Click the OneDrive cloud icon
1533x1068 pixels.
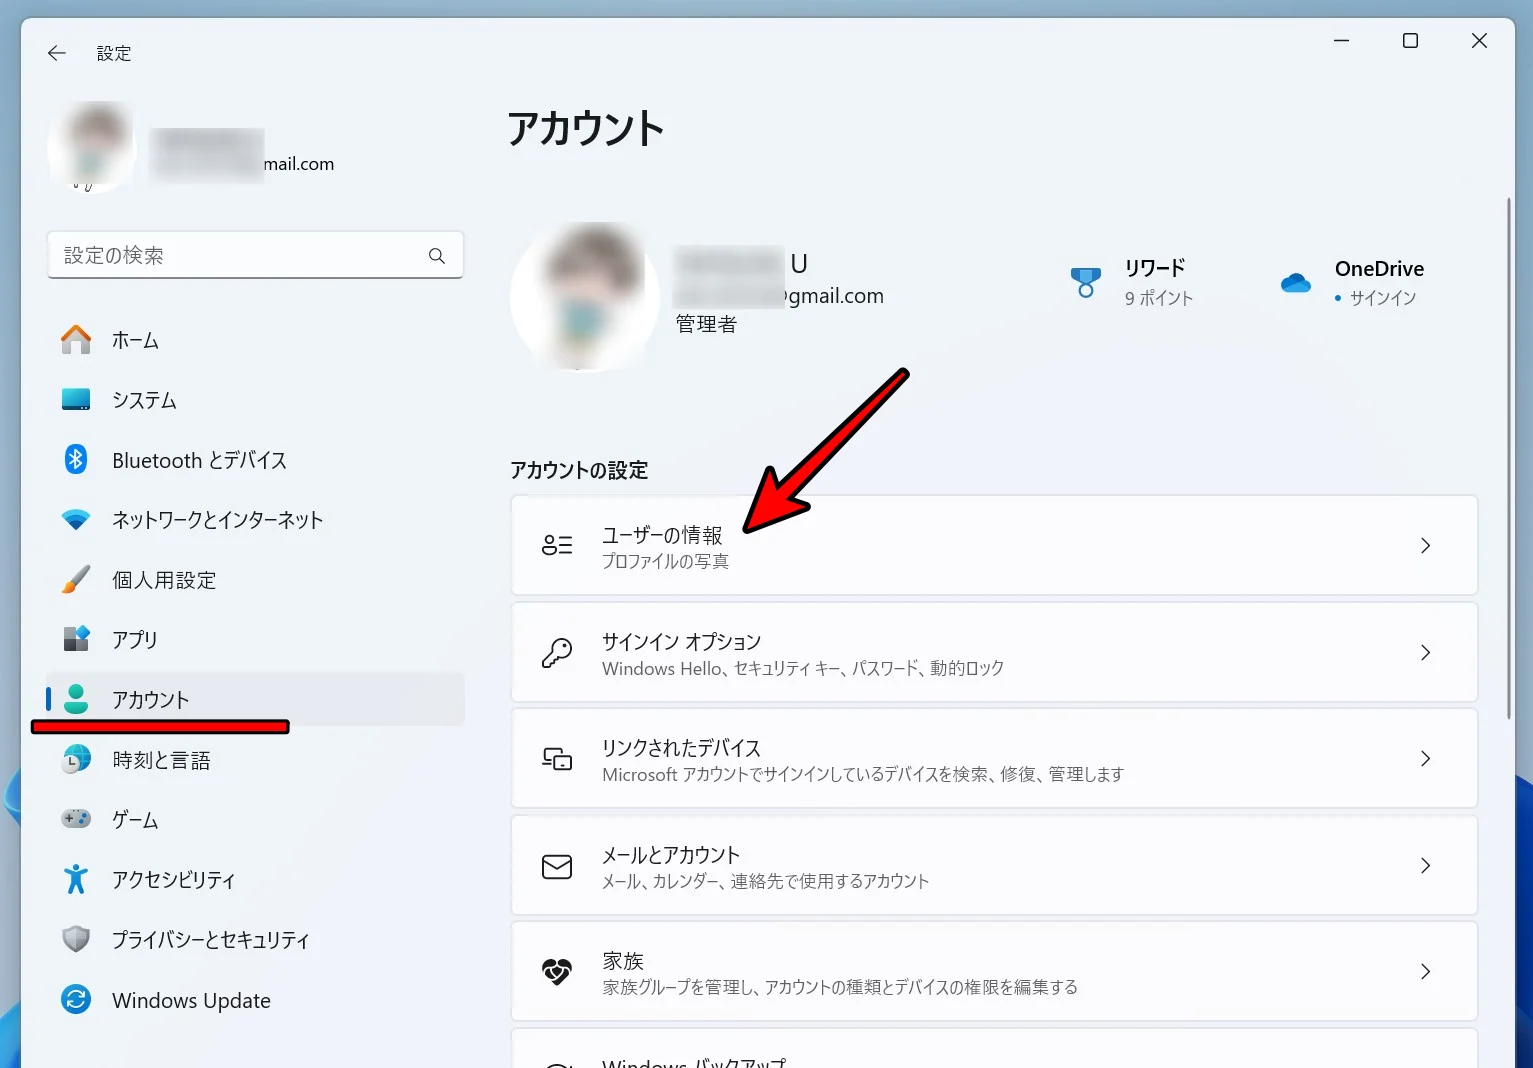(x=1295, y=283)
